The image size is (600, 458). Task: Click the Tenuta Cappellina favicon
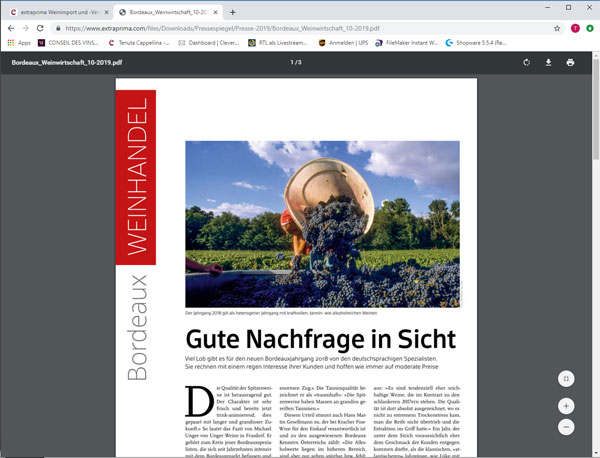coord(111,43)
